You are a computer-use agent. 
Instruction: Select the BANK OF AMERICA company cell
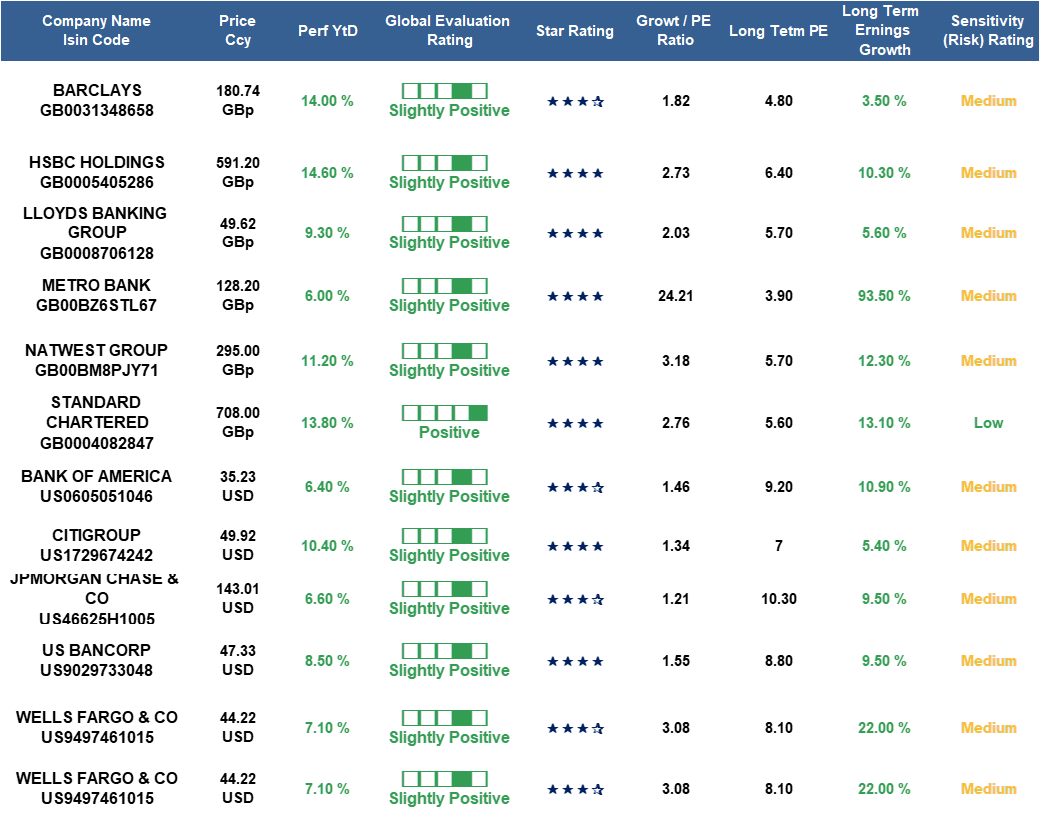point(97,486)
